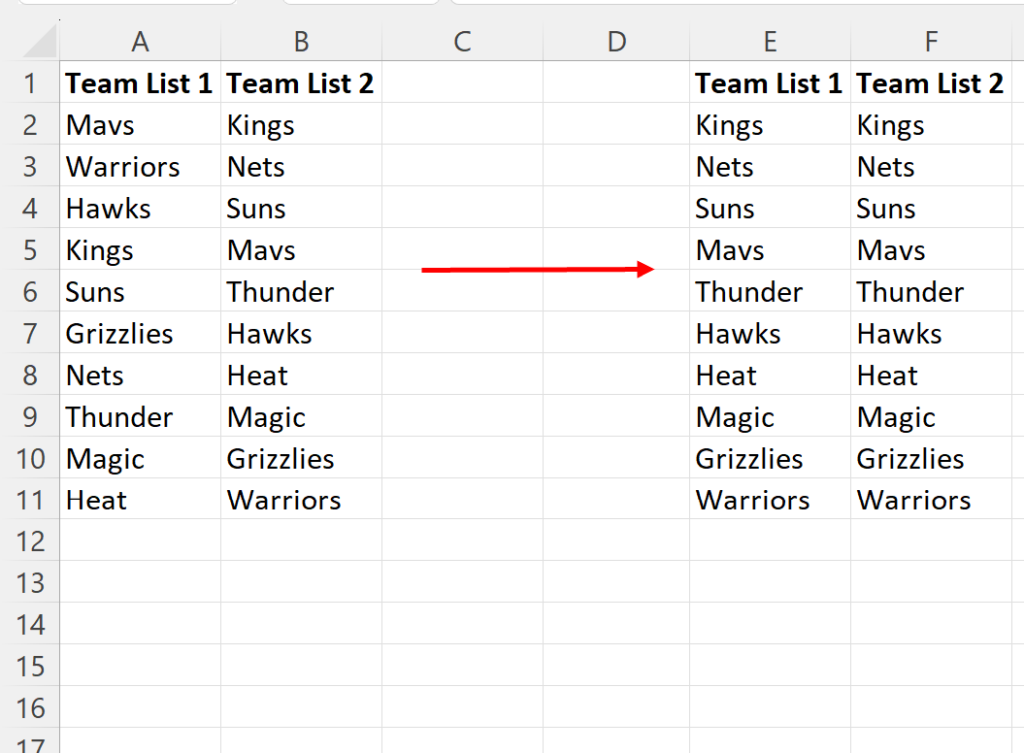Select column header E

[x=770, y=40]
